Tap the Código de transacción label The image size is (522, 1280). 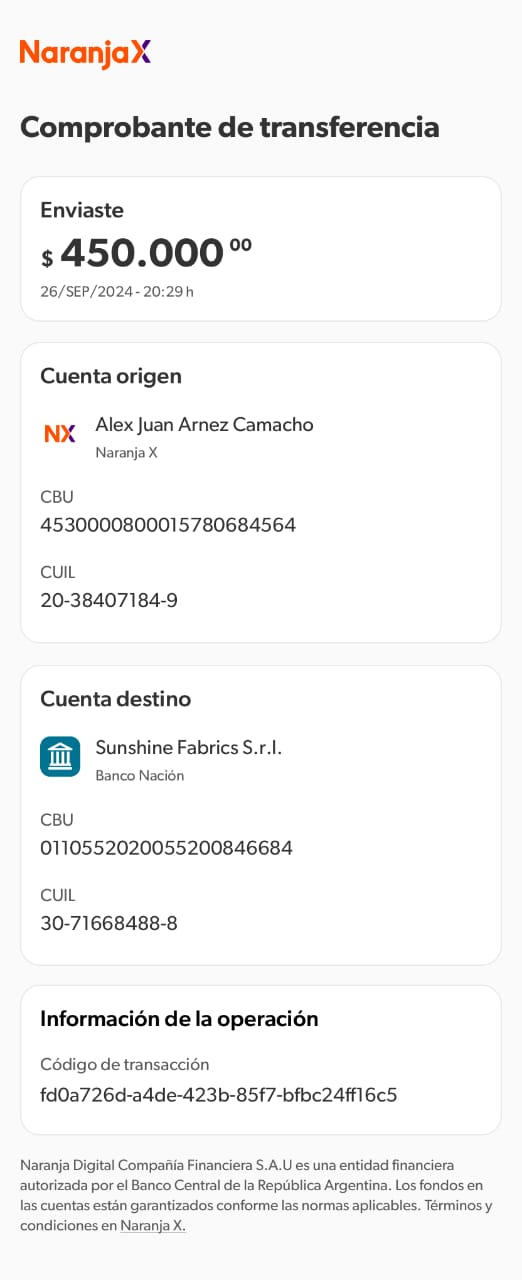(x=125, y=1065)
